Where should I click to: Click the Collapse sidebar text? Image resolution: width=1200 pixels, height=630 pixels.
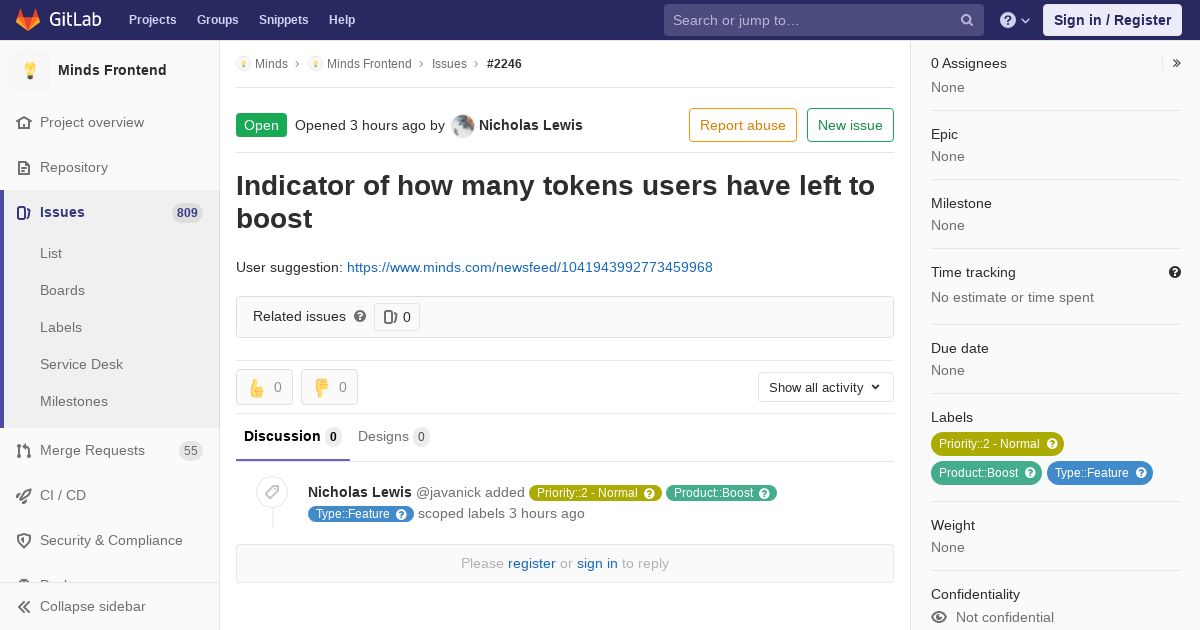(x=93, y=606)
